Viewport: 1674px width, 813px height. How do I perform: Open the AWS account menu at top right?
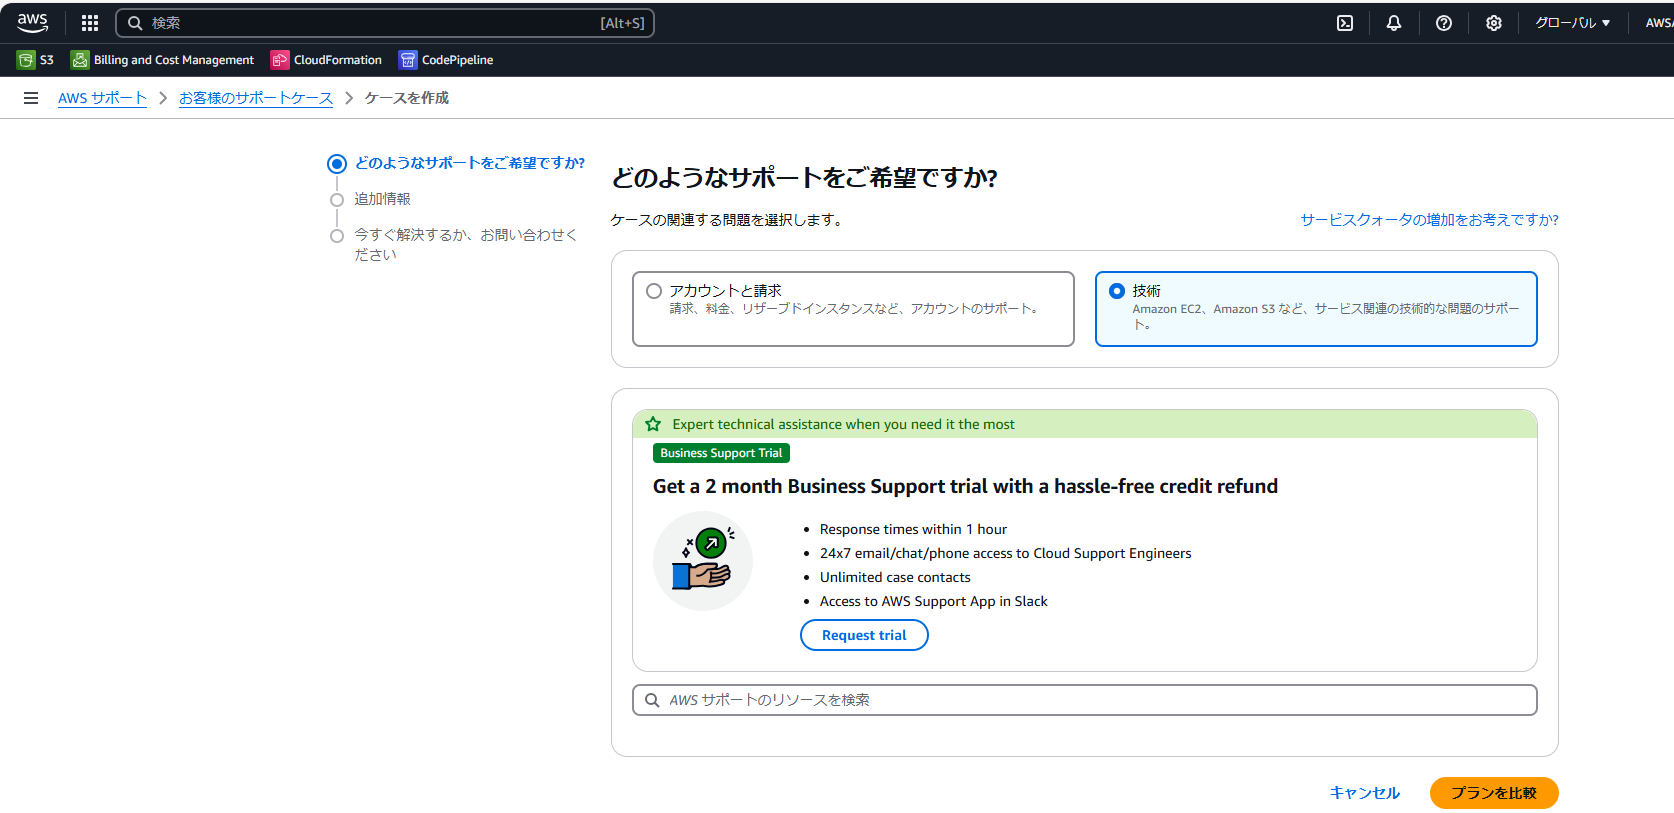pos(1659,23)
